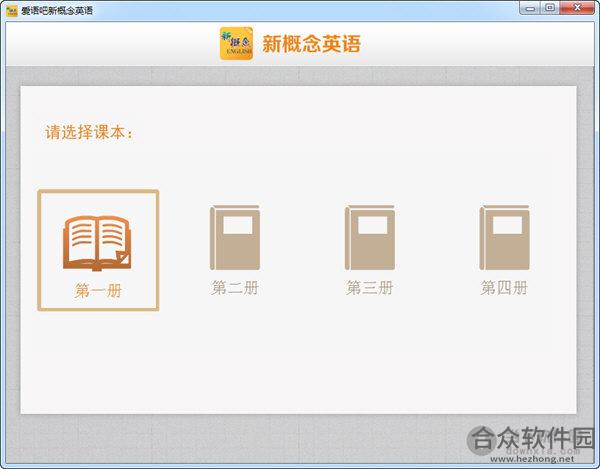Click the 第三册 label

point(370,288)
